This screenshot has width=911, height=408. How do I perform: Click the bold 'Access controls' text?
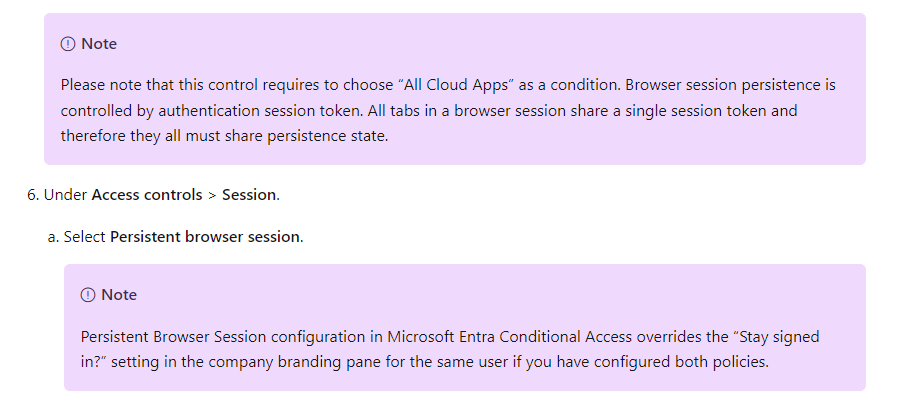point(146,195)
